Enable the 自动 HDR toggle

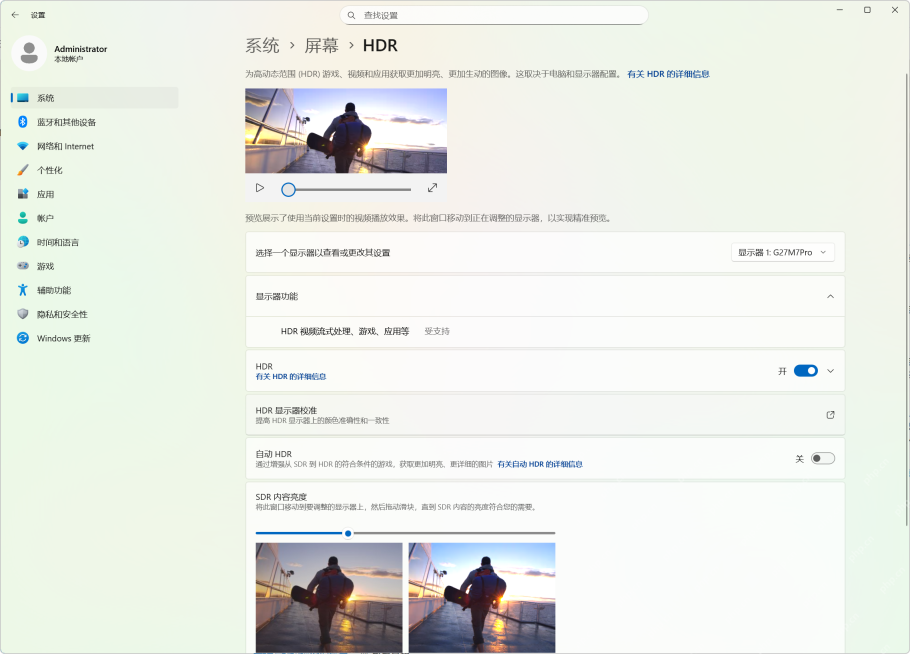[822, 458]
